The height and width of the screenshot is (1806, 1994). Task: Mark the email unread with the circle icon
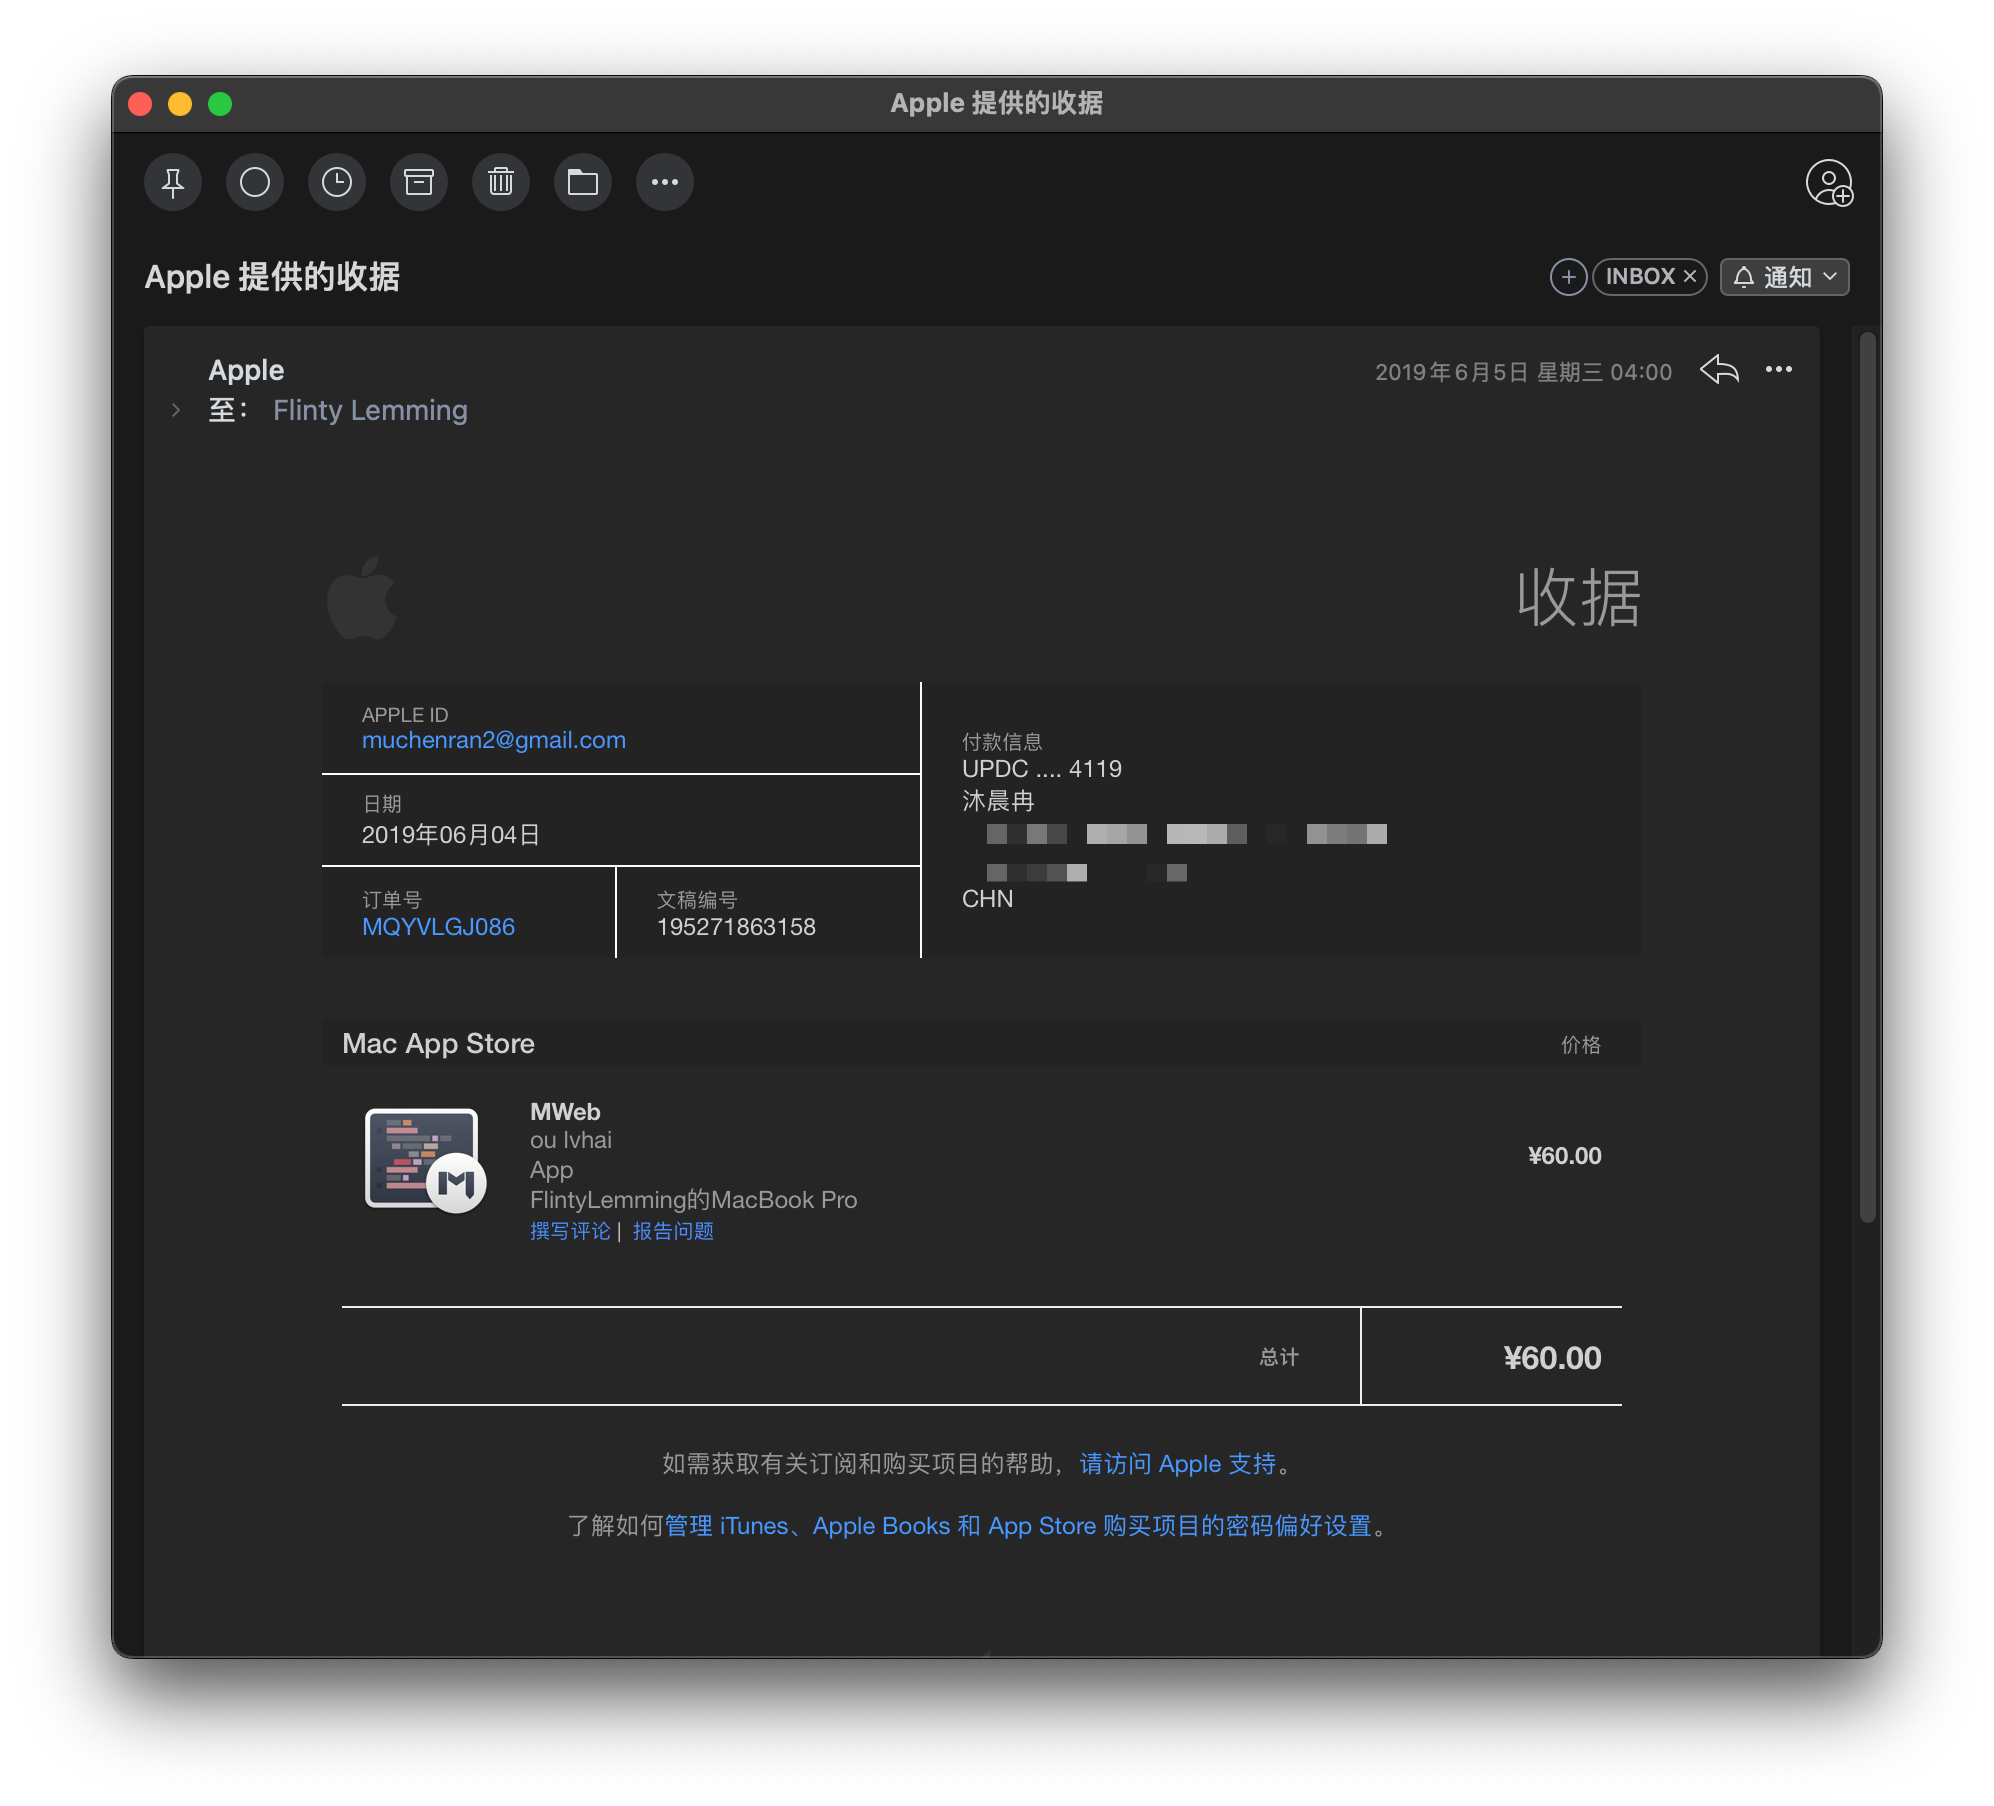coord(255,182)
